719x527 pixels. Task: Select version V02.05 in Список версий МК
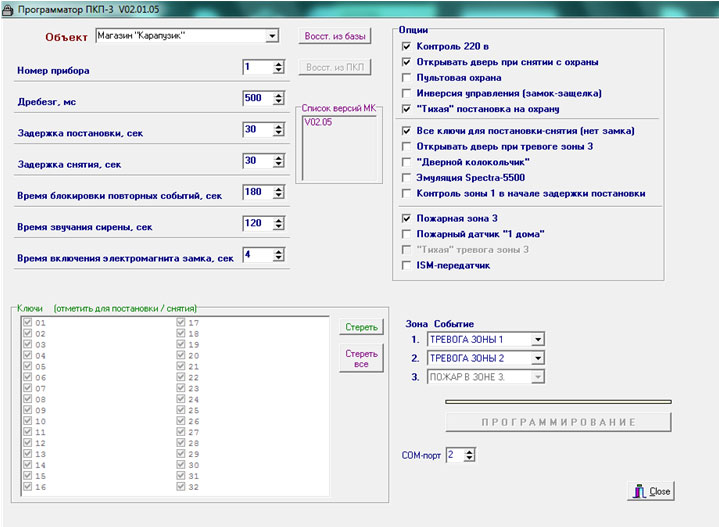tap(318, 122)
